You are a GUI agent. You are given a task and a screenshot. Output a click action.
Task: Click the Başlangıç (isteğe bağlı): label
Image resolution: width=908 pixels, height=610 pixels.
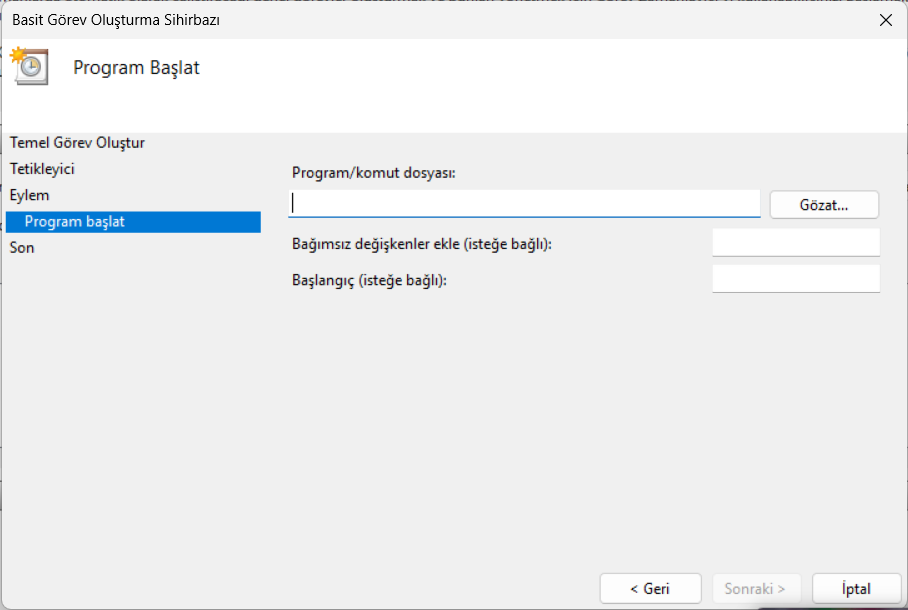tap(369, 280)
